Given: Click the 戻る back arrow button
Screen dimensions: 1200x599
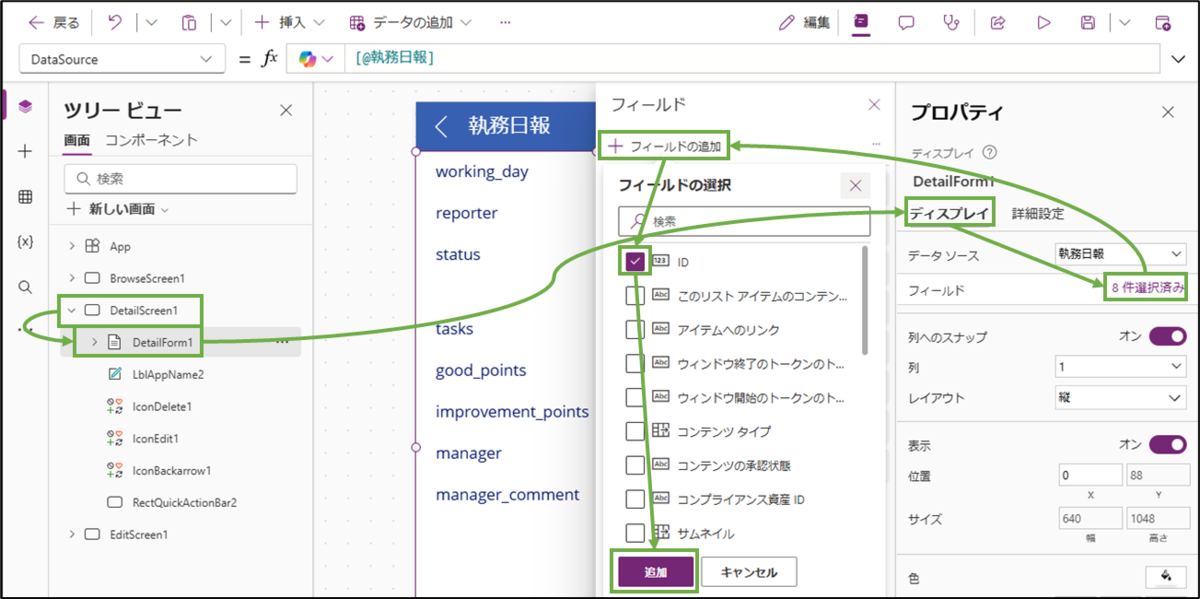Looking at the screenshot, I should tap(54, 22).
